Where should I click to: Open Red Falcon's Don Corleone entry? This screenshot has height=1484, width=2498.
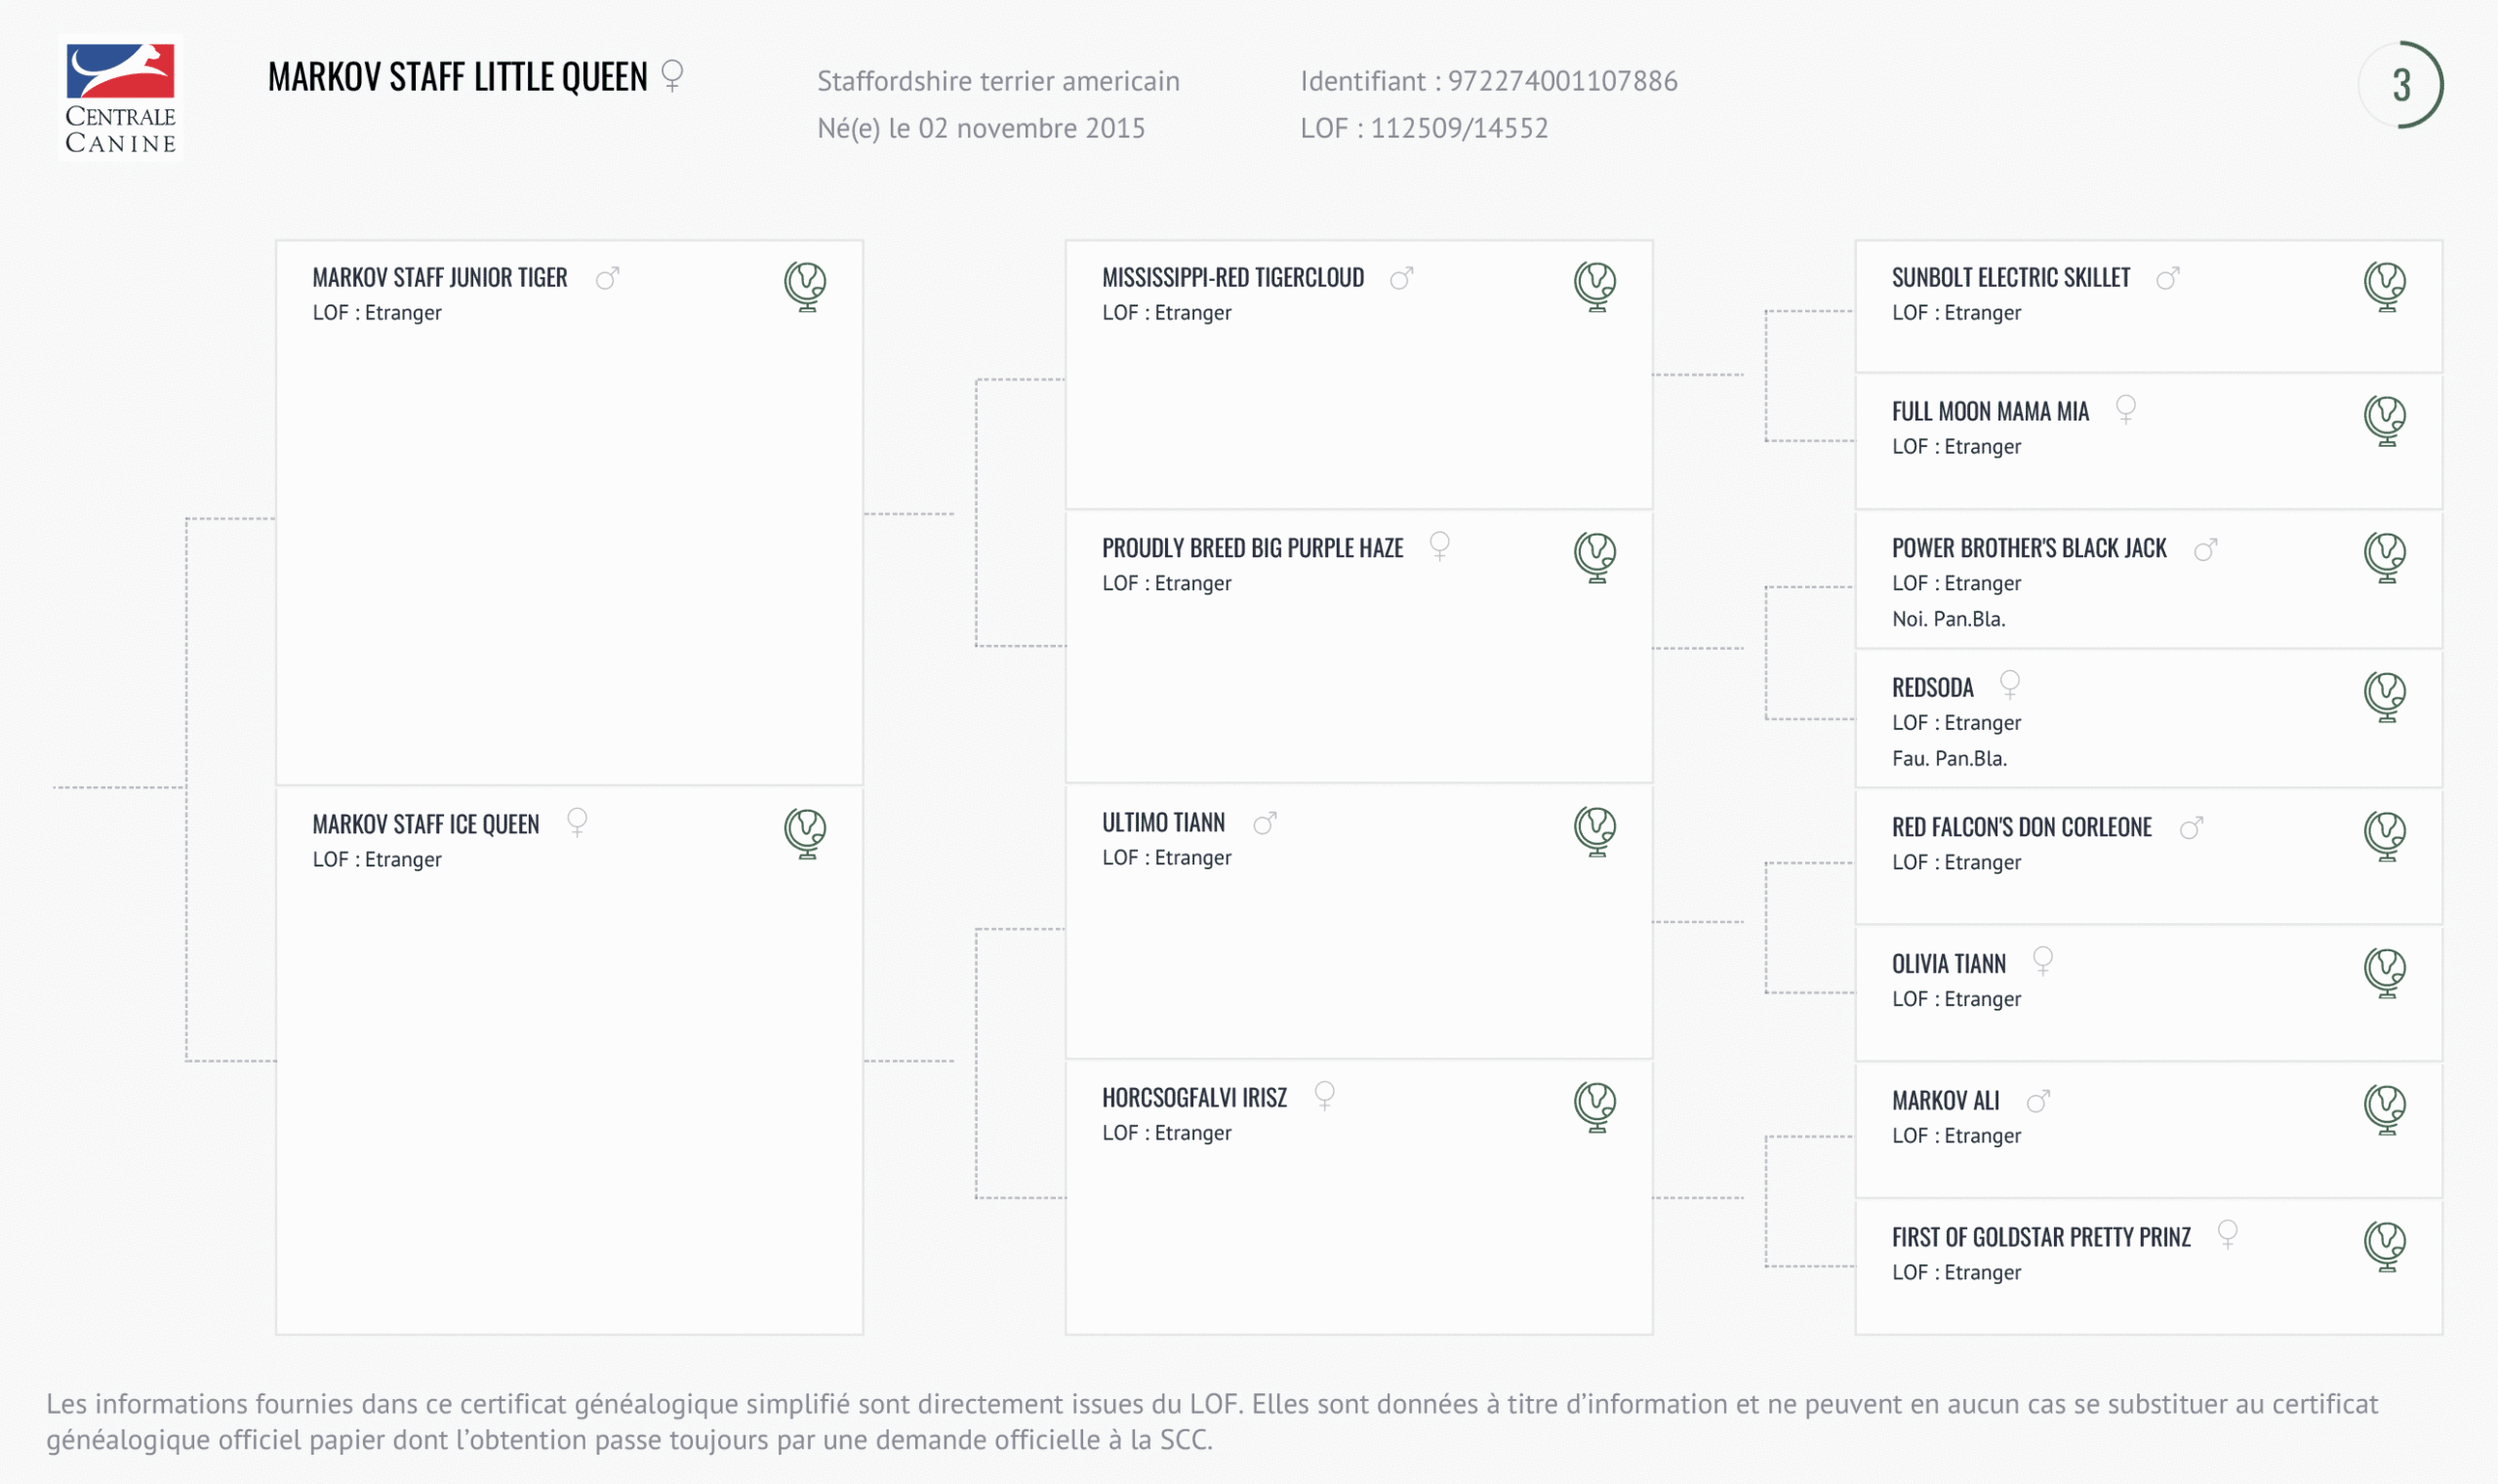point(2021,828)
